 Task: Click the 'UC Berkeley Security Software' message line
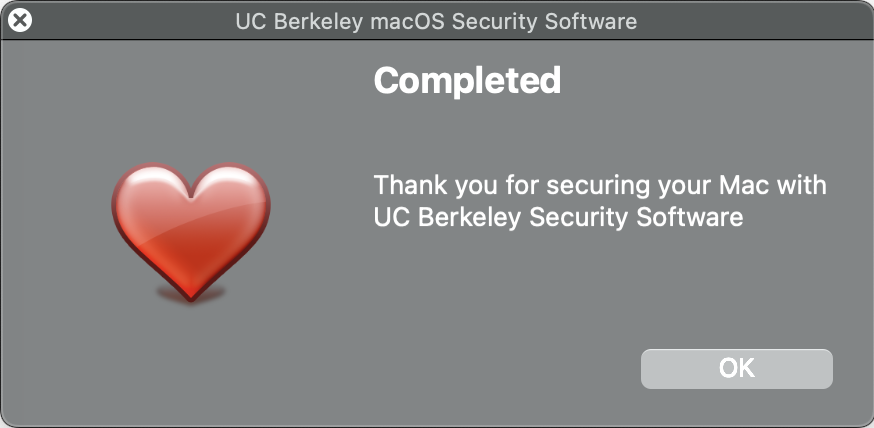coord(558,217)
